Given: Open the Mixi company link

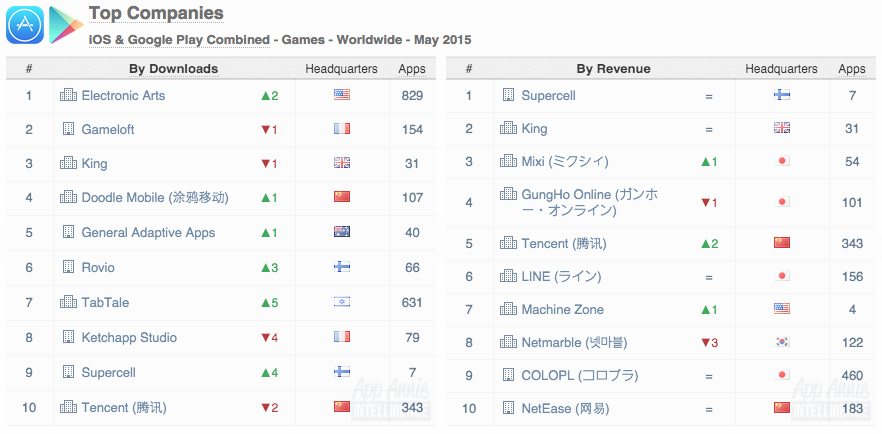Looking at the screenshot, I should (565, 161).
